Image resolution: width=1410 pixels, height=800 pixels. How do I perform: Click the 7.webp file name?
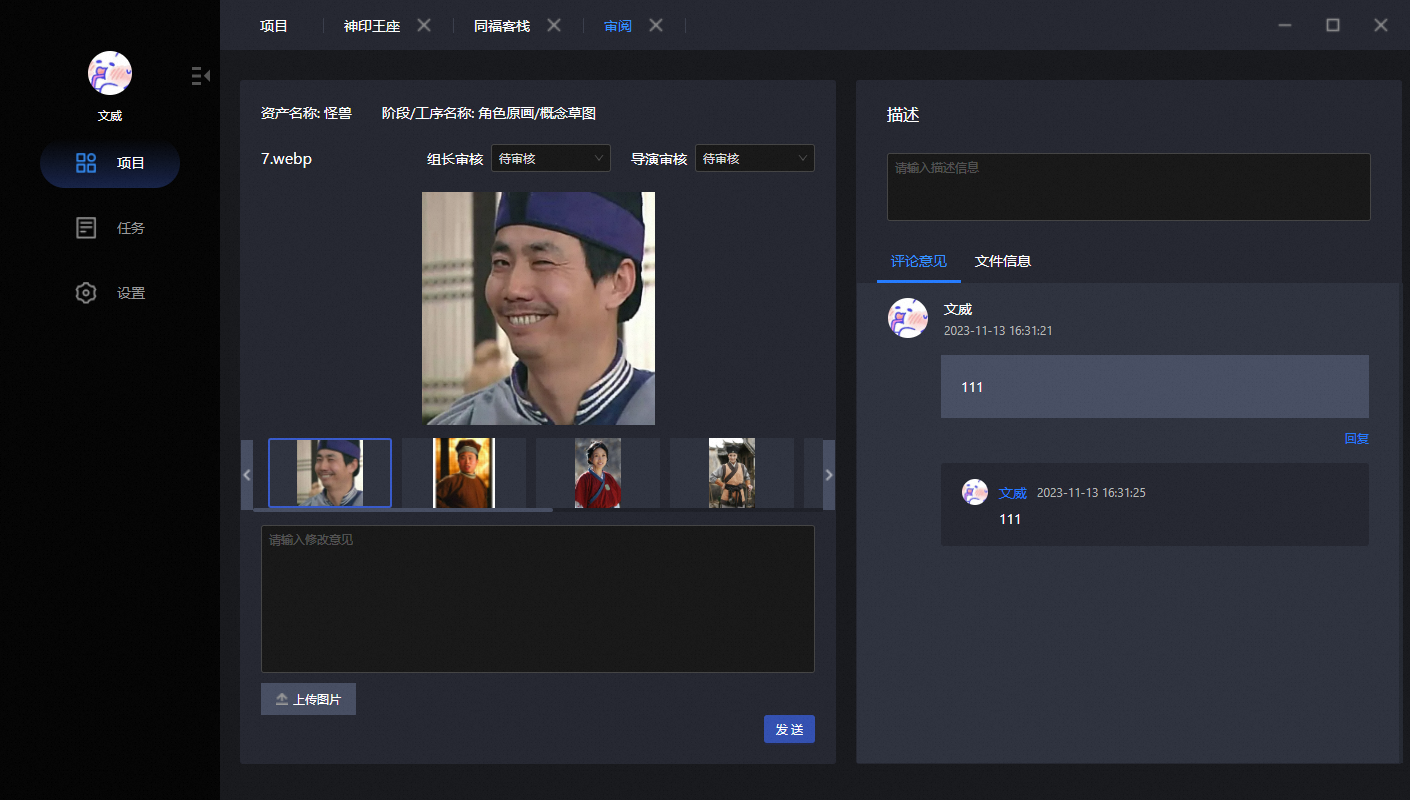287,158
